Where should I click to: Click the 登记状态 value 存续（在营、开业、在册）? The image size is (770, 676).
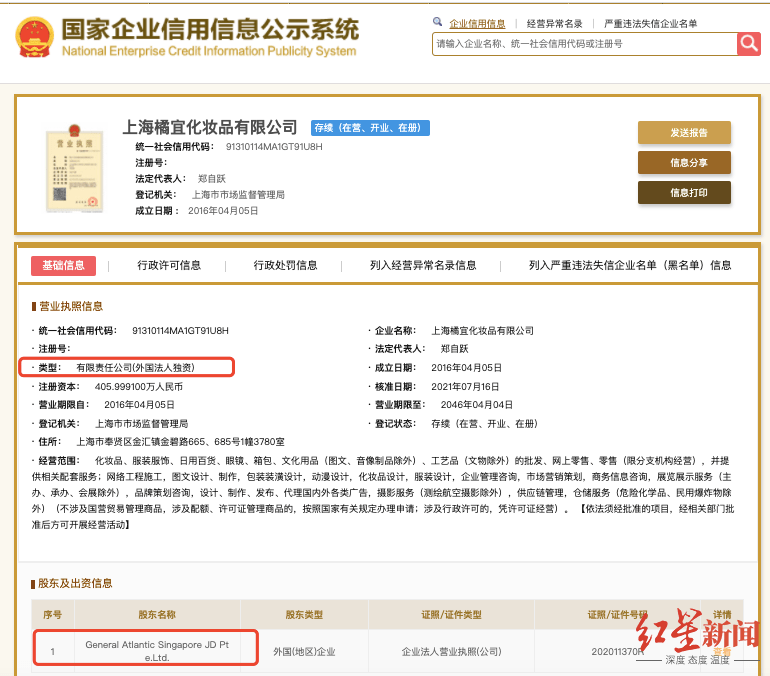pos(484,424)
